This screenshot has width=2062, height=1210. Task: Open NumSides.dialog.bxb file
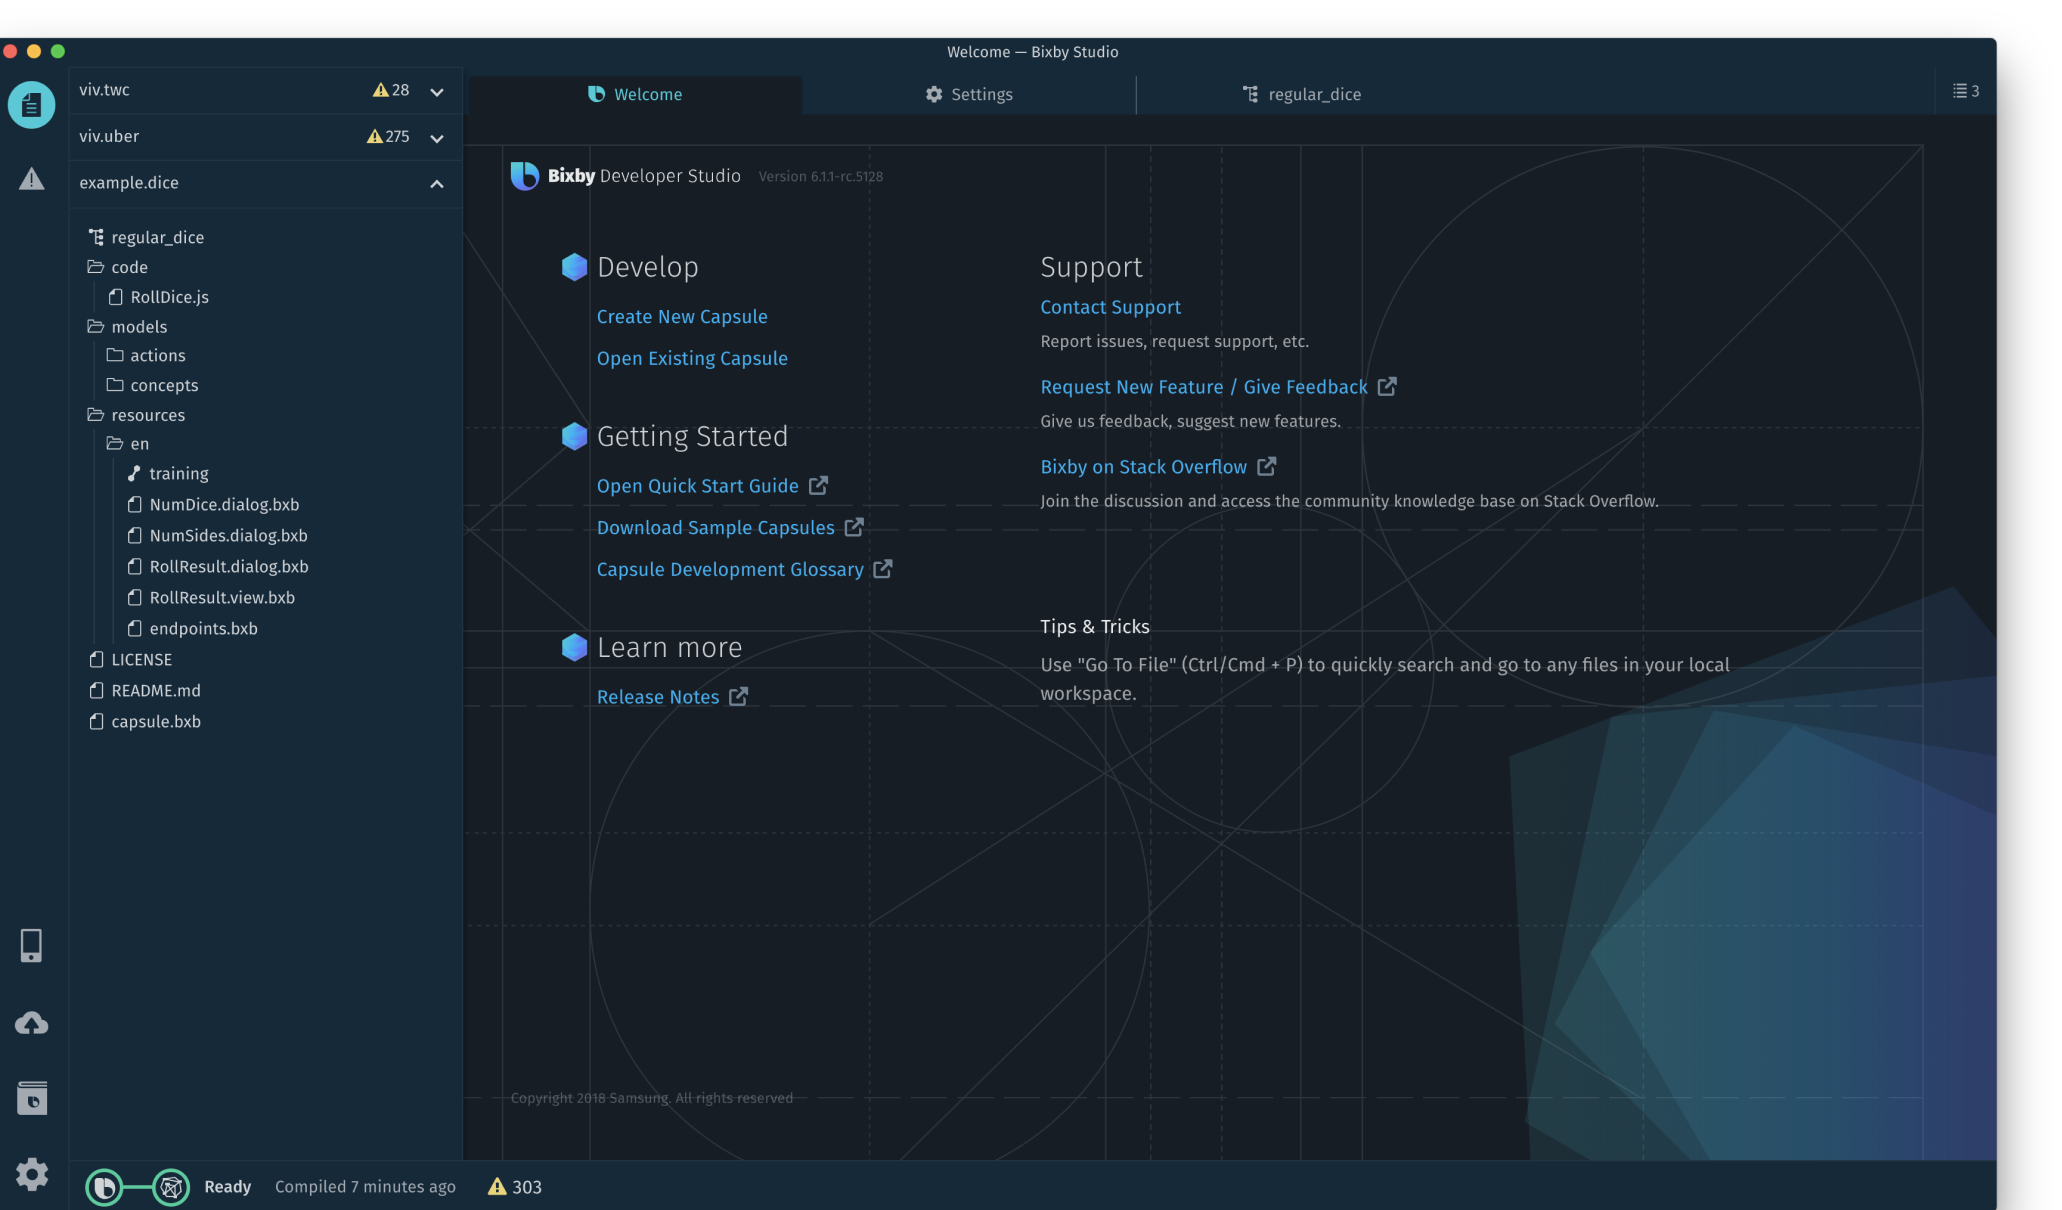(218, 536)
